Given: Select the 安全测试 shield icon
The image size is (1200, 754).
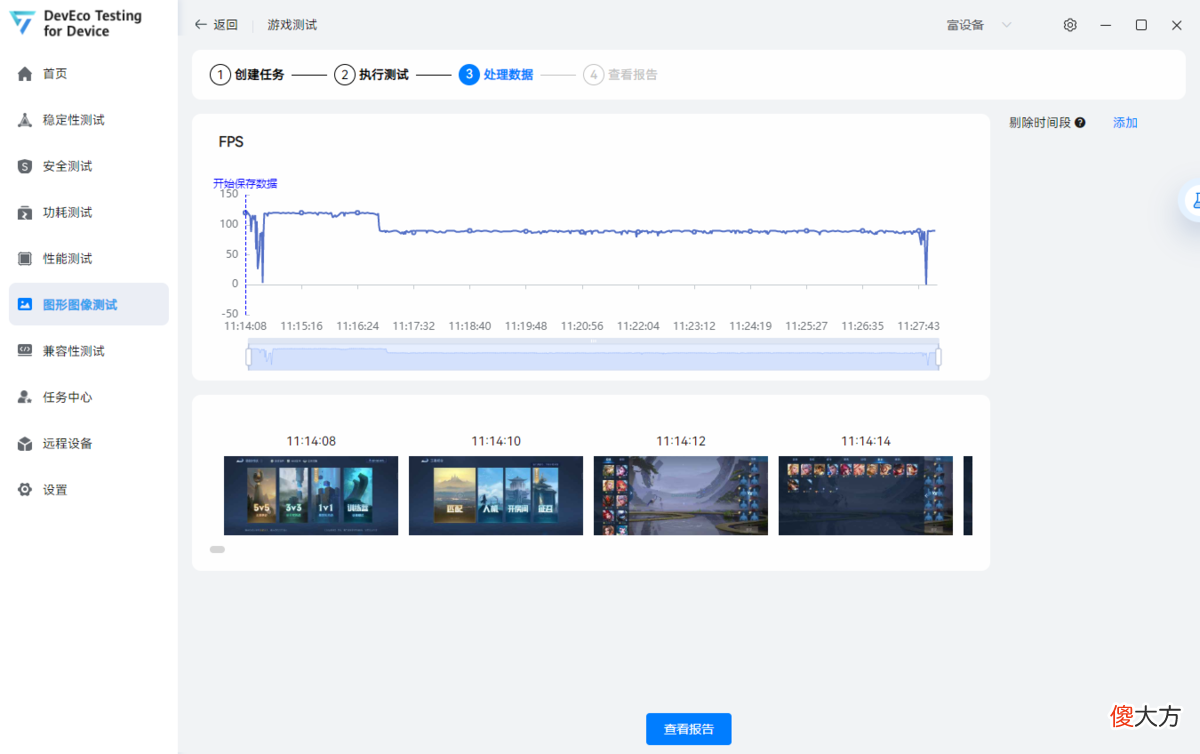Looking at the screenshot, I should [25, 166].
